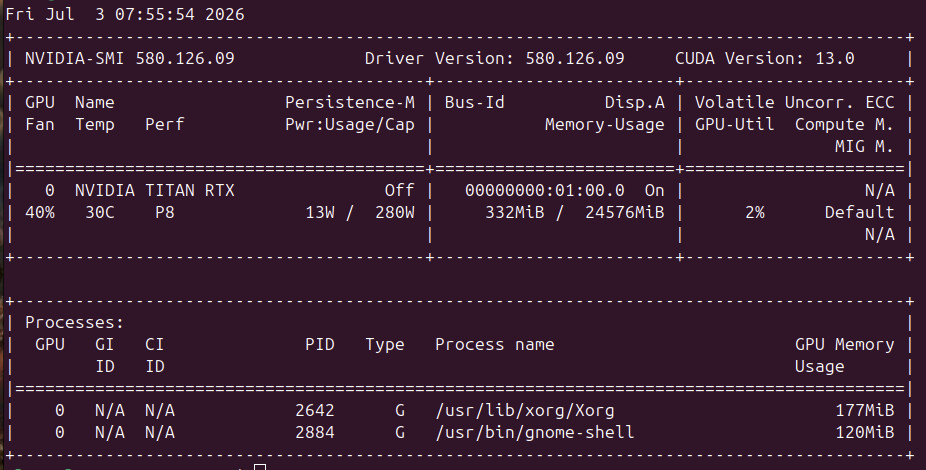This screenshot has width=926, height=470.
Task: Click the "CUDA Version: 13.0" text
Action: pos(765,58)
